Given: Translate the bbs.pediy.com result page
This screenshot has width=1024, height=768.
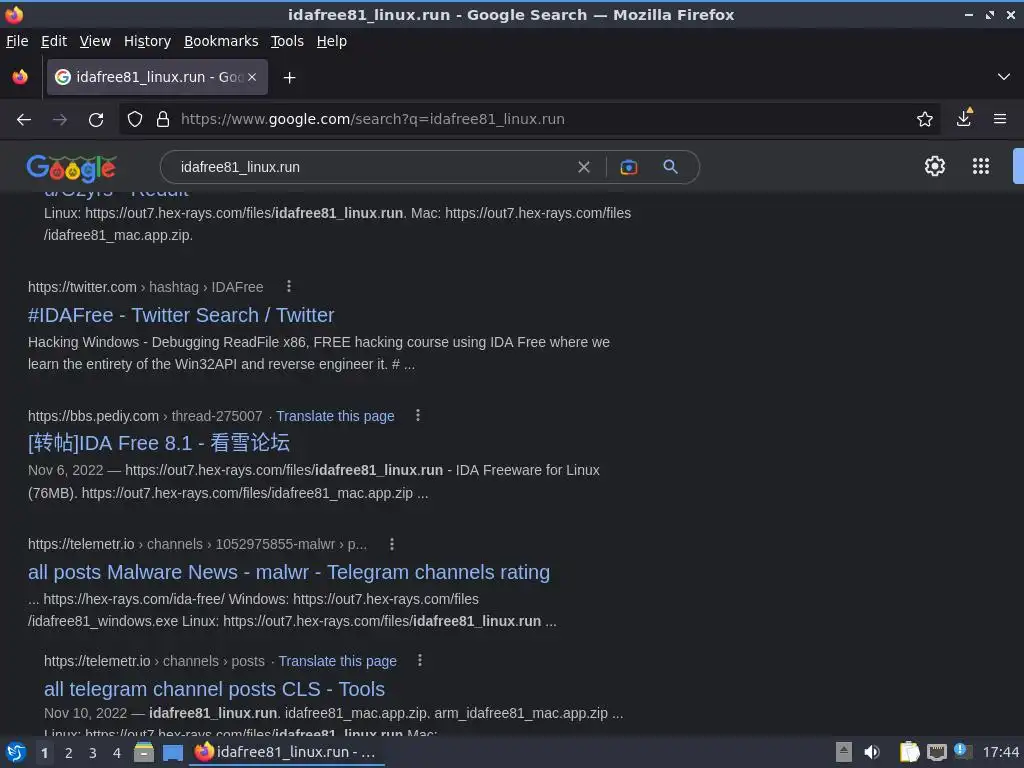Looking at the screenshot, I should 335,416.
